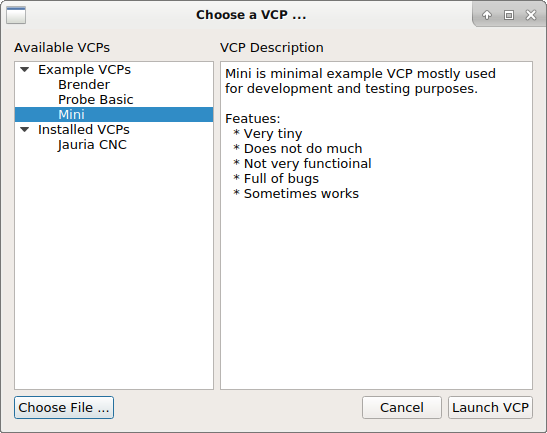Viewport: 547px width, 433px height.
Task: Cancel the VCP selection dialog
Action: (402, 407)
